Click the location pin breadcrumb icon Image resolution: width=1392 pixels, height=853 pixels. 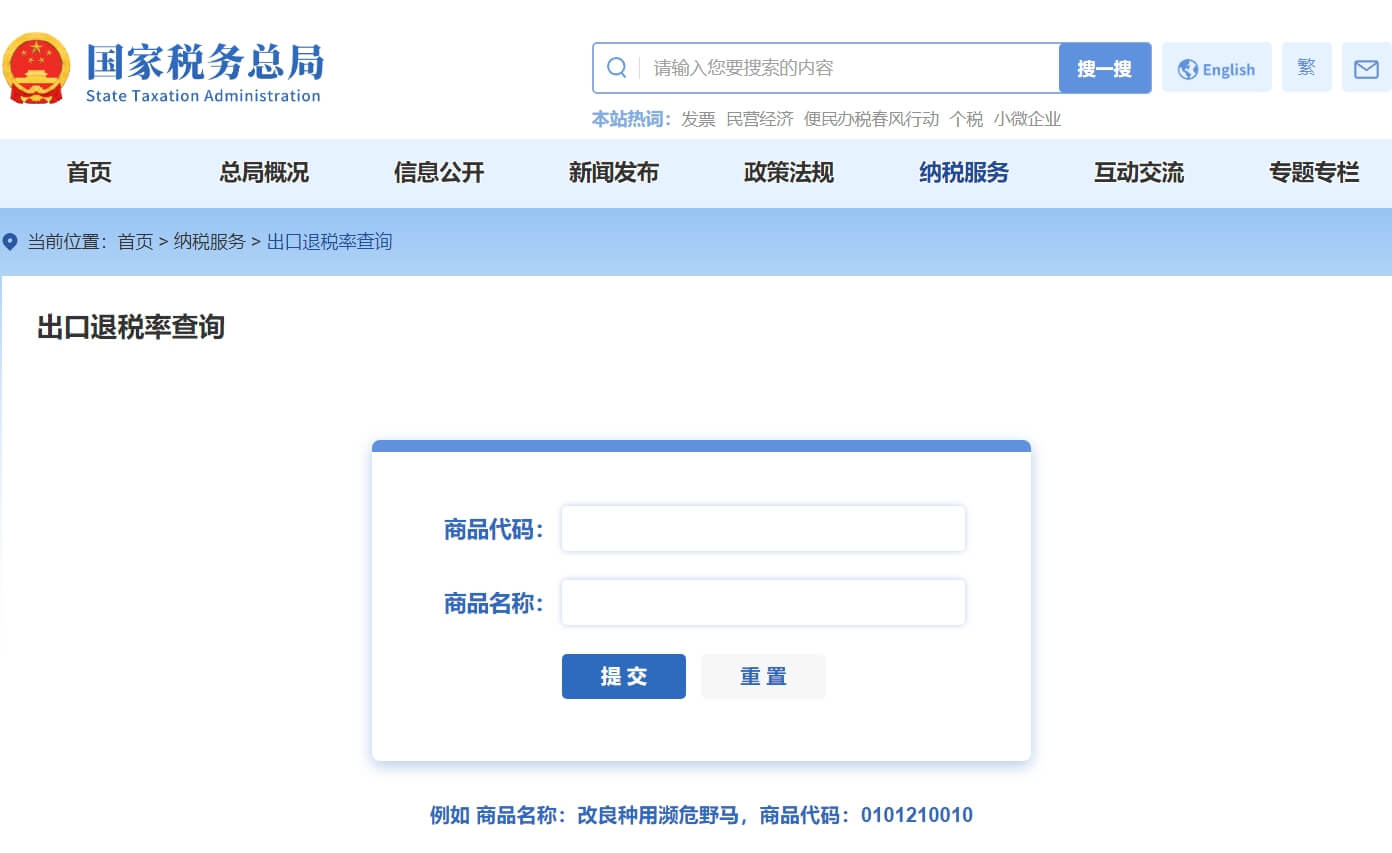click(11, 242)
